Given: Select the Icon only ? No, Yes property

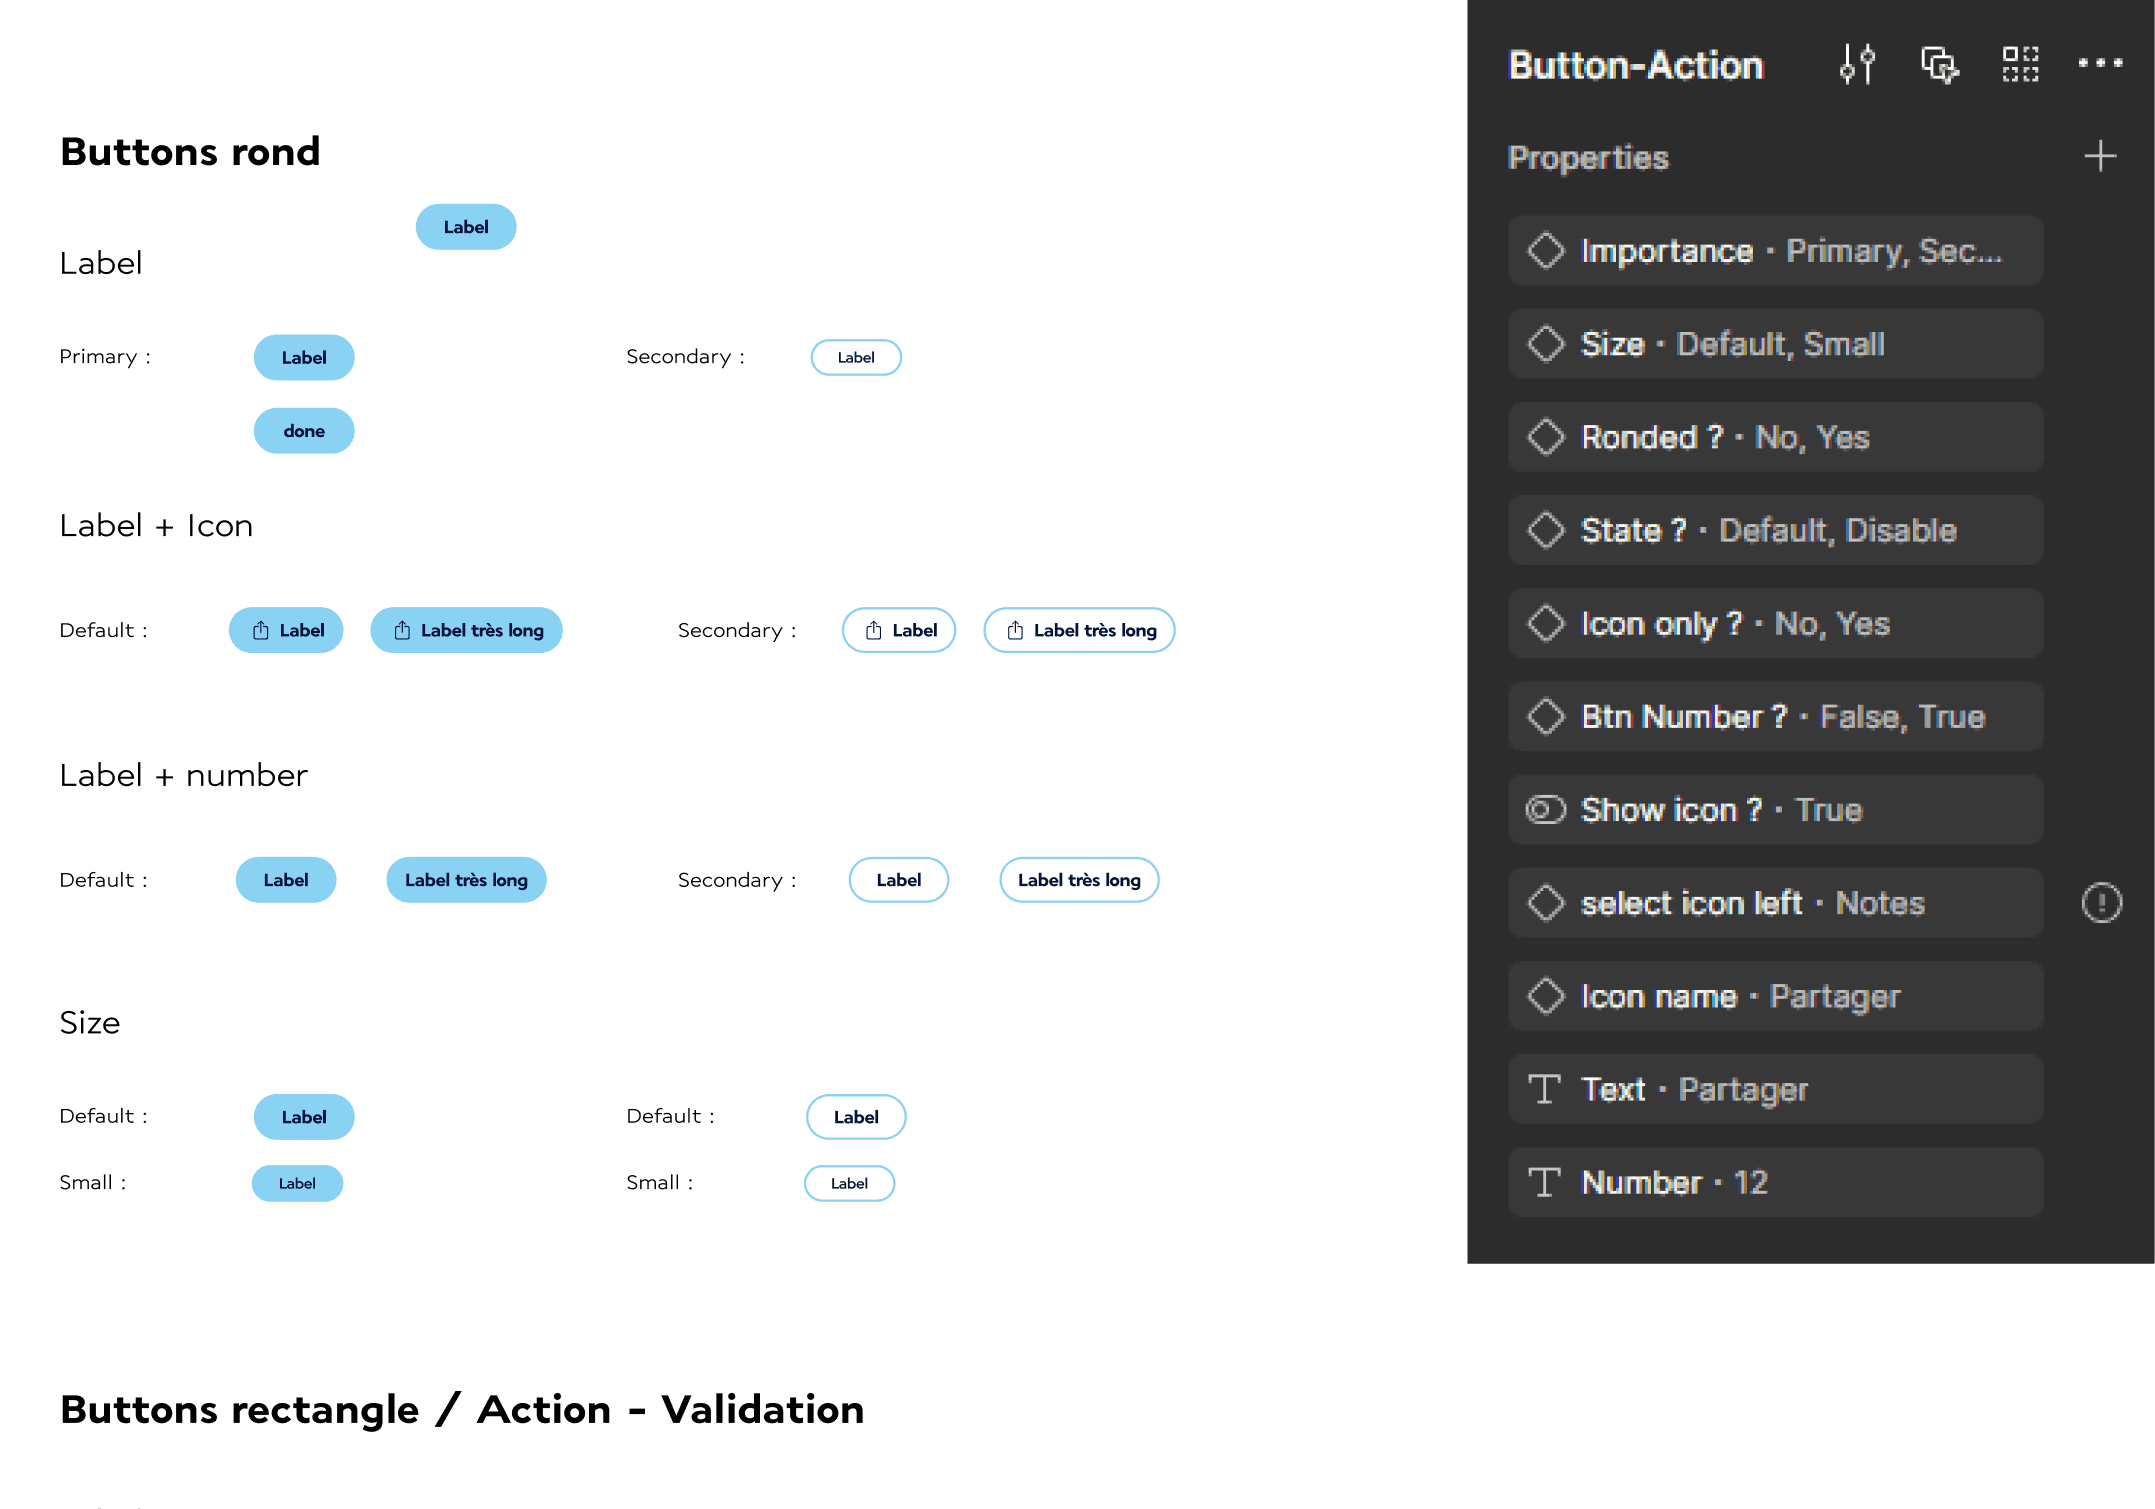Looking at the screenshot, I should (x=1775, y=624).
